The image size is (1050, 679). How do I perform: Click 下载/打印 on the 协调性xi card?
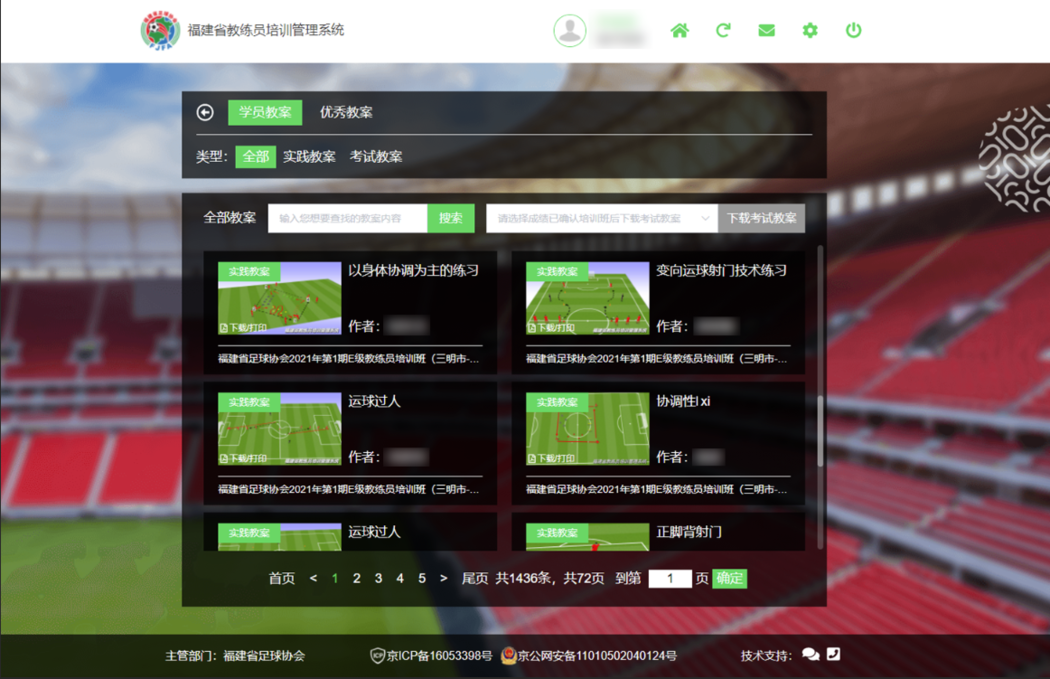point(551,458)
